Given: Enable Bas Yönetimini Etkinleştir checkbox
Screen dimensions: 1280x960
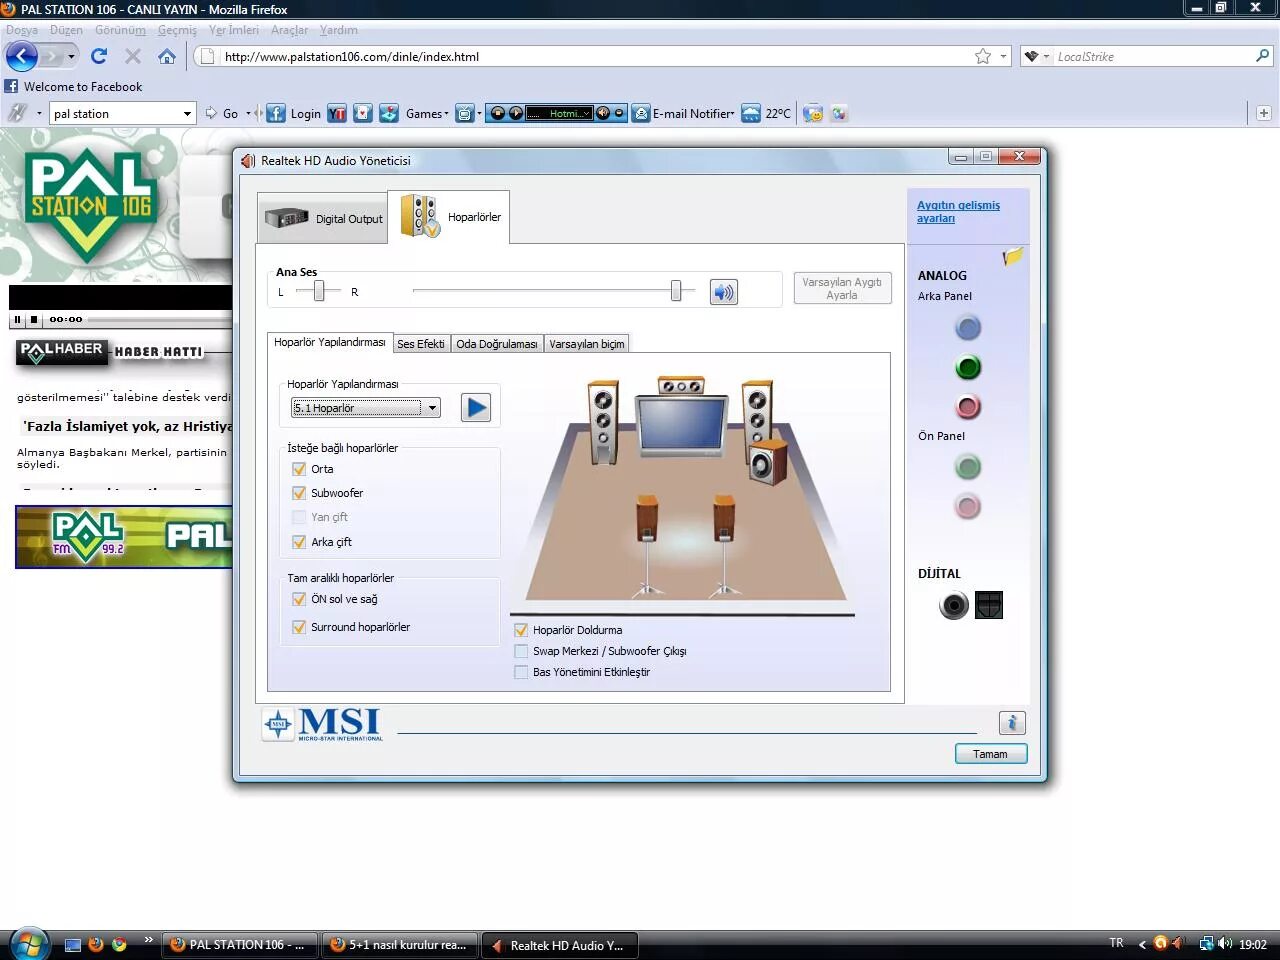Looking at the screenshot, I should click(x=521, y=672).
